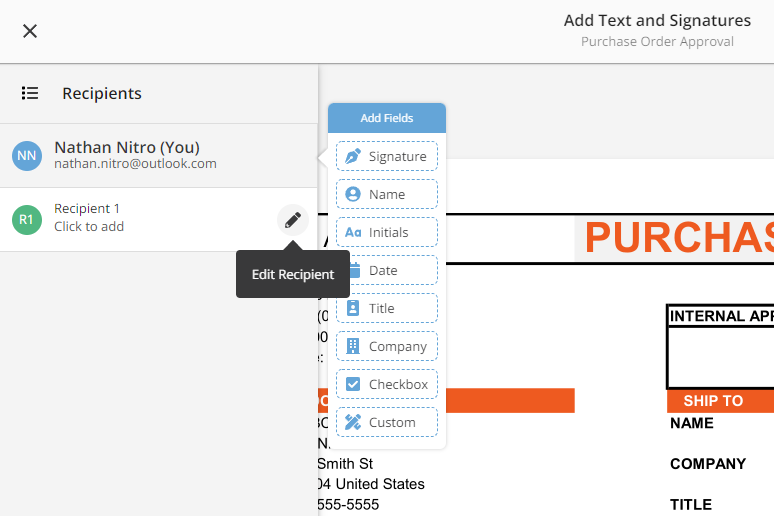774x516 pixels.
Task: Click the R1 green avatar circle
Action: point(27,219)
